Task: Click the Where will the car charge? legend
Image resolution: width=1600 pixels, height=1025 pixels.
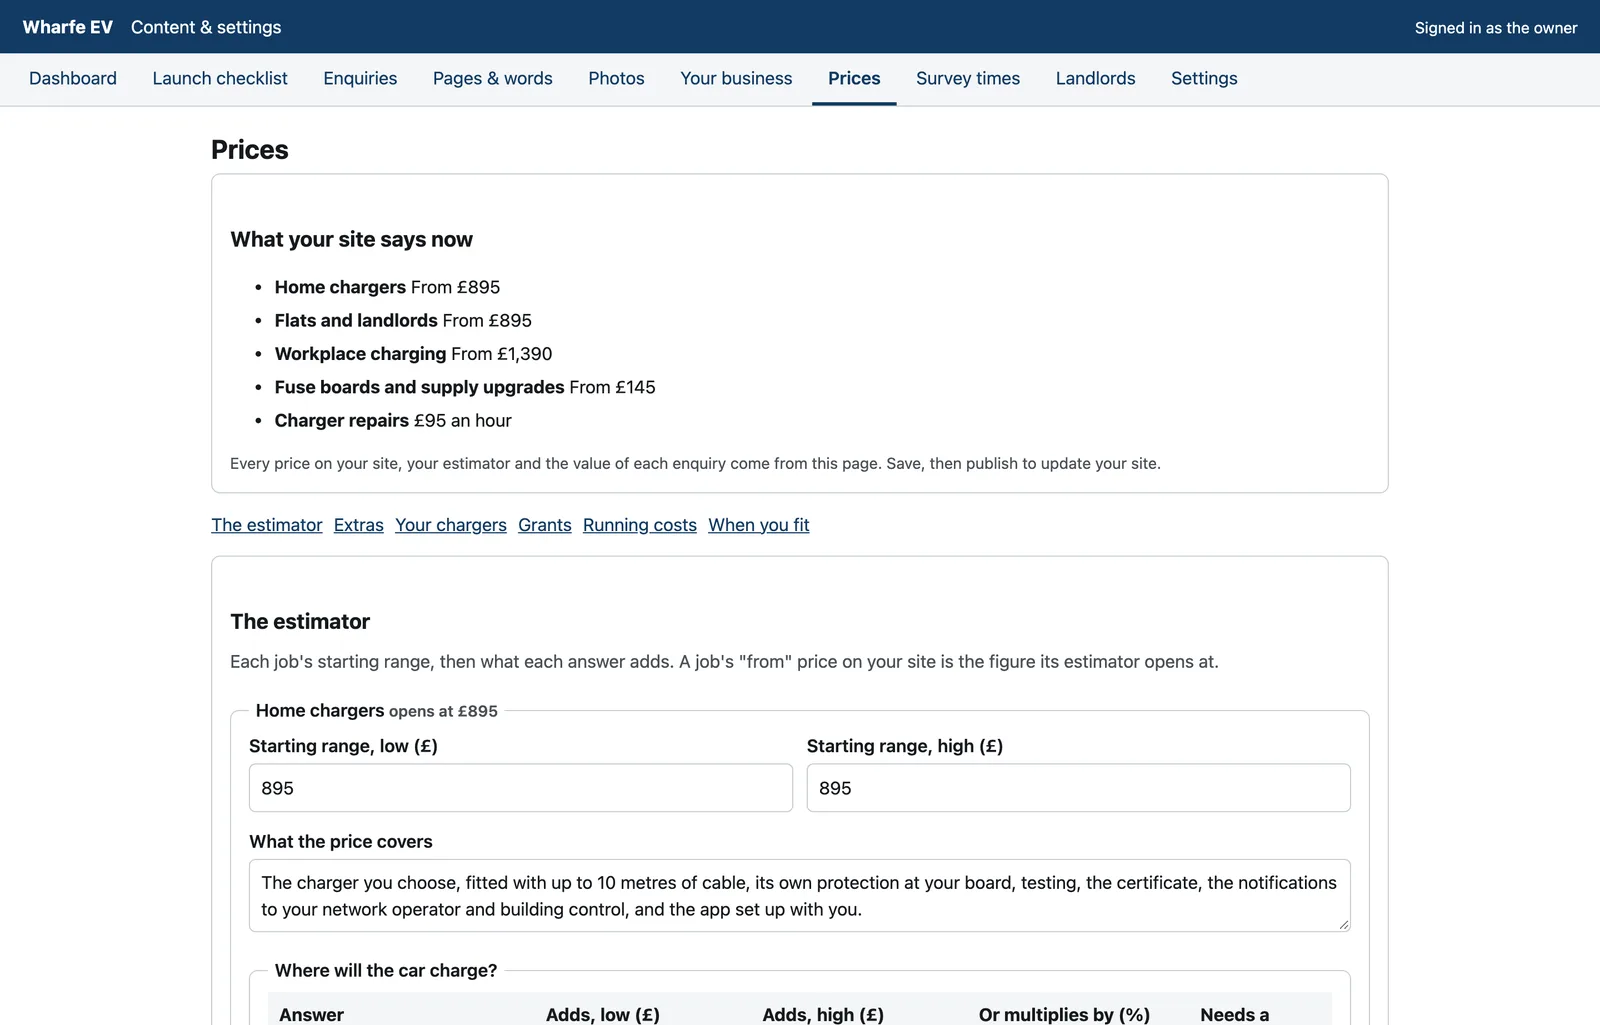Action: click(386, 971)
